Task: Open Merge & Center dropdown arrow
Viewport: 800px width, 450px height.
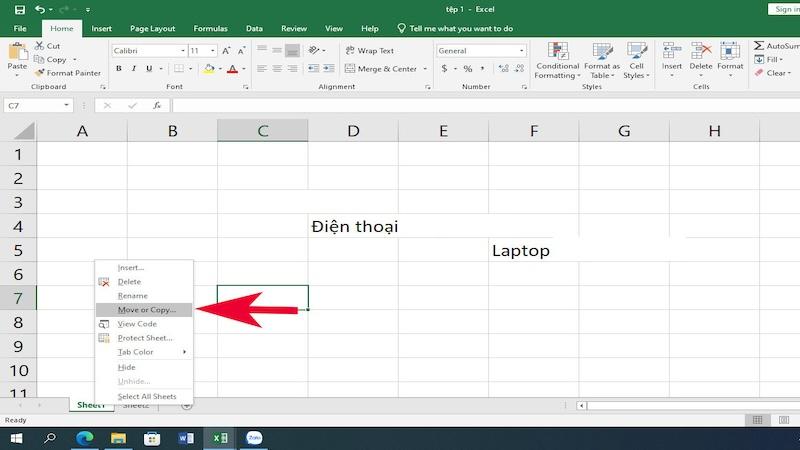Action: [425, 68]
